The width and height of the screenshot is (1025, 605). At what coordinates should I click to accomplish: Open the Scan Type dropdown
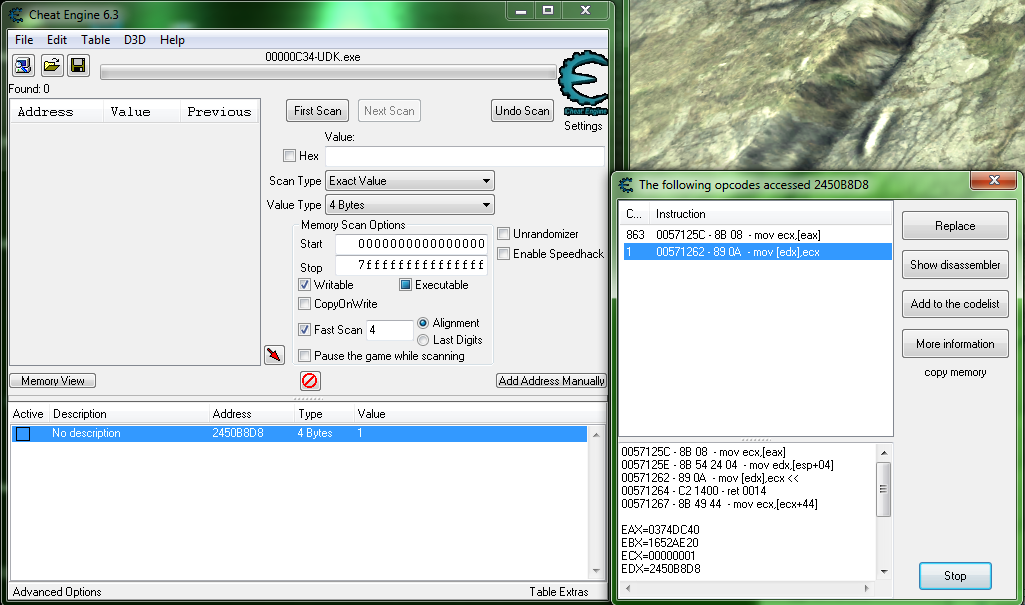(410, 181)
